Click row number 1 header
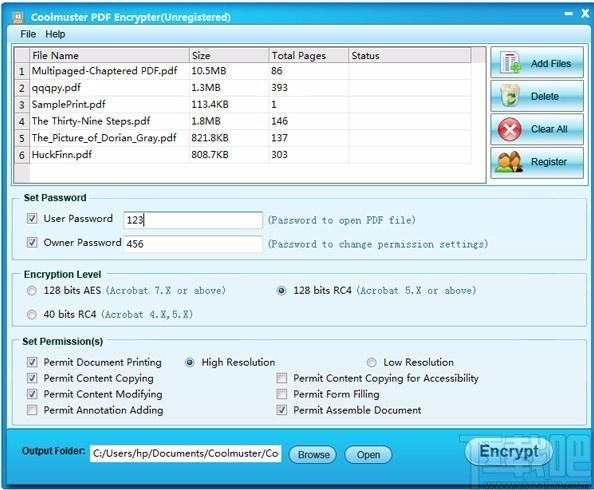The image size is (594, 490). (22, 71)
